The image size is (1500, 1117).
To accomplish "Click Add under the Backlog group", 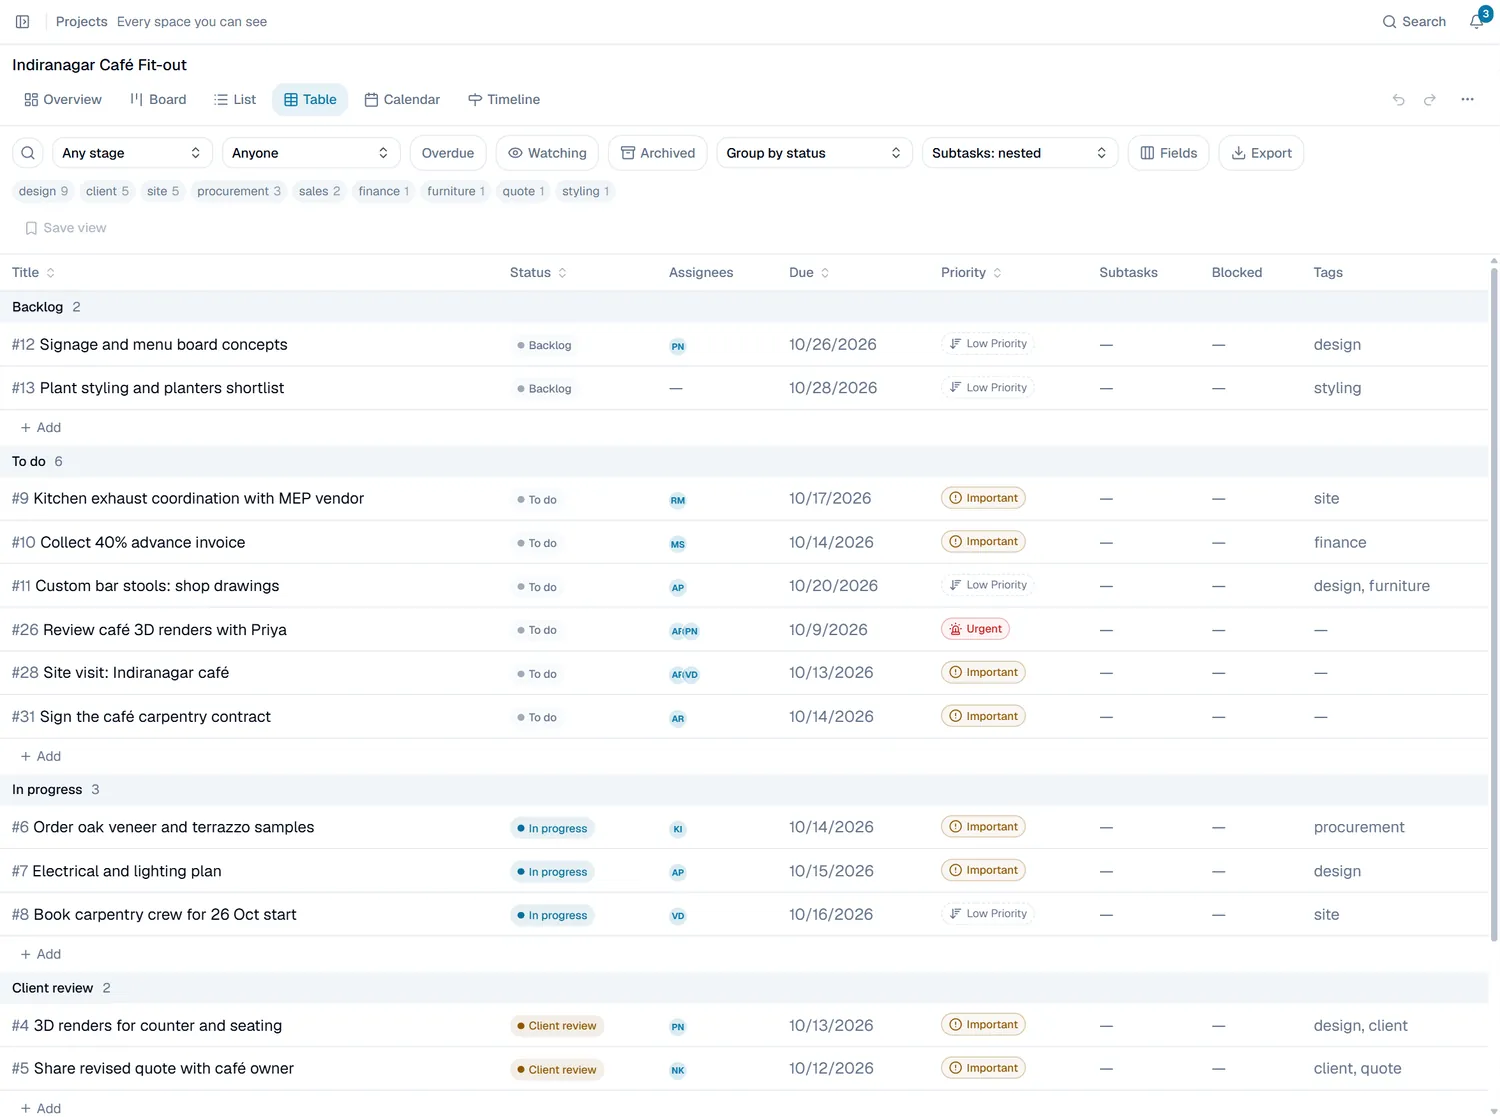I will (41, 428).
